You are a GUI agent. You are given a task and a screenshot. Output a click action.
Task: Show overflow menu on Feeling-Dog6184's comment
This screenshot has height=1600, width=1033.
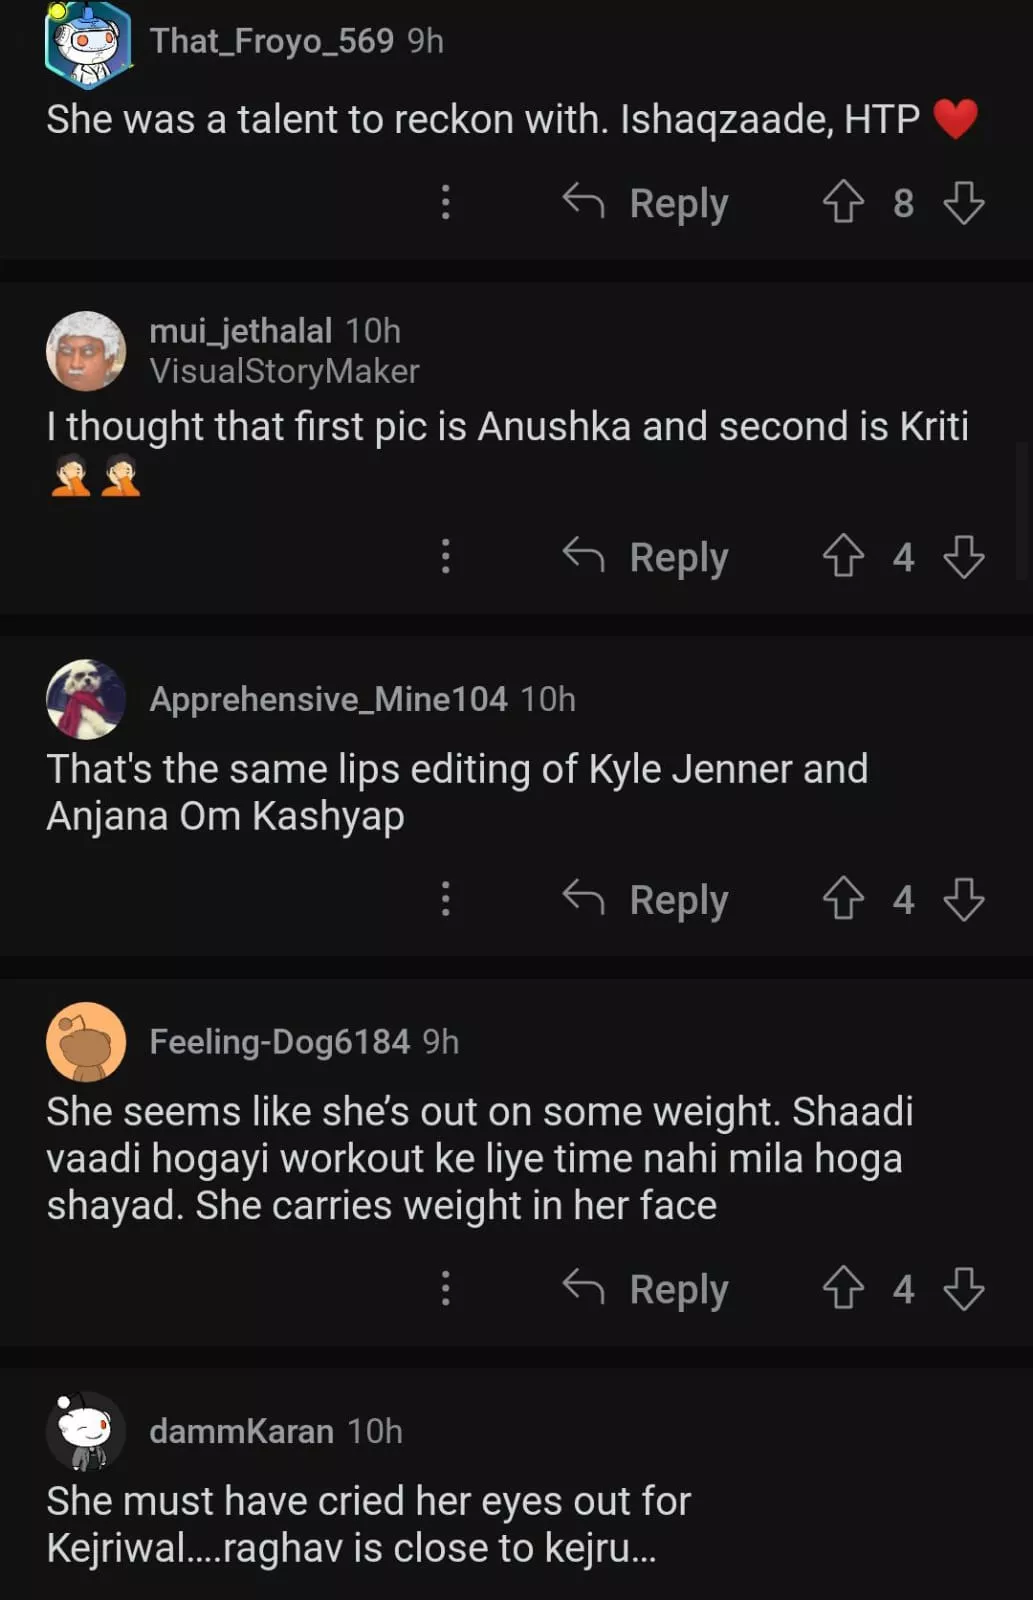[x=446, y=1288]
